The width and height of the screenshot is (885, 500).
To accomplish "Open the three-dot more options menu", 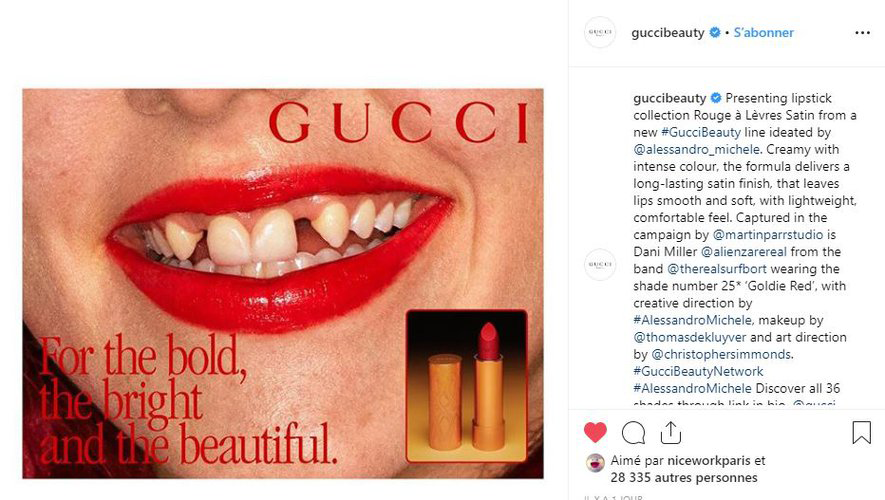I will click(x=862, y=33).
